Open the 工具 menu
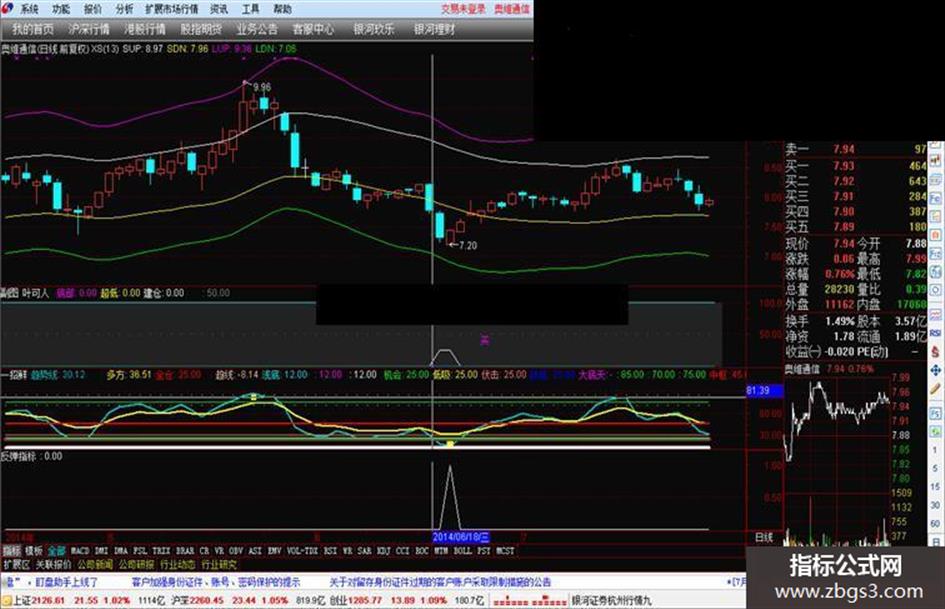 coord(250,9)
